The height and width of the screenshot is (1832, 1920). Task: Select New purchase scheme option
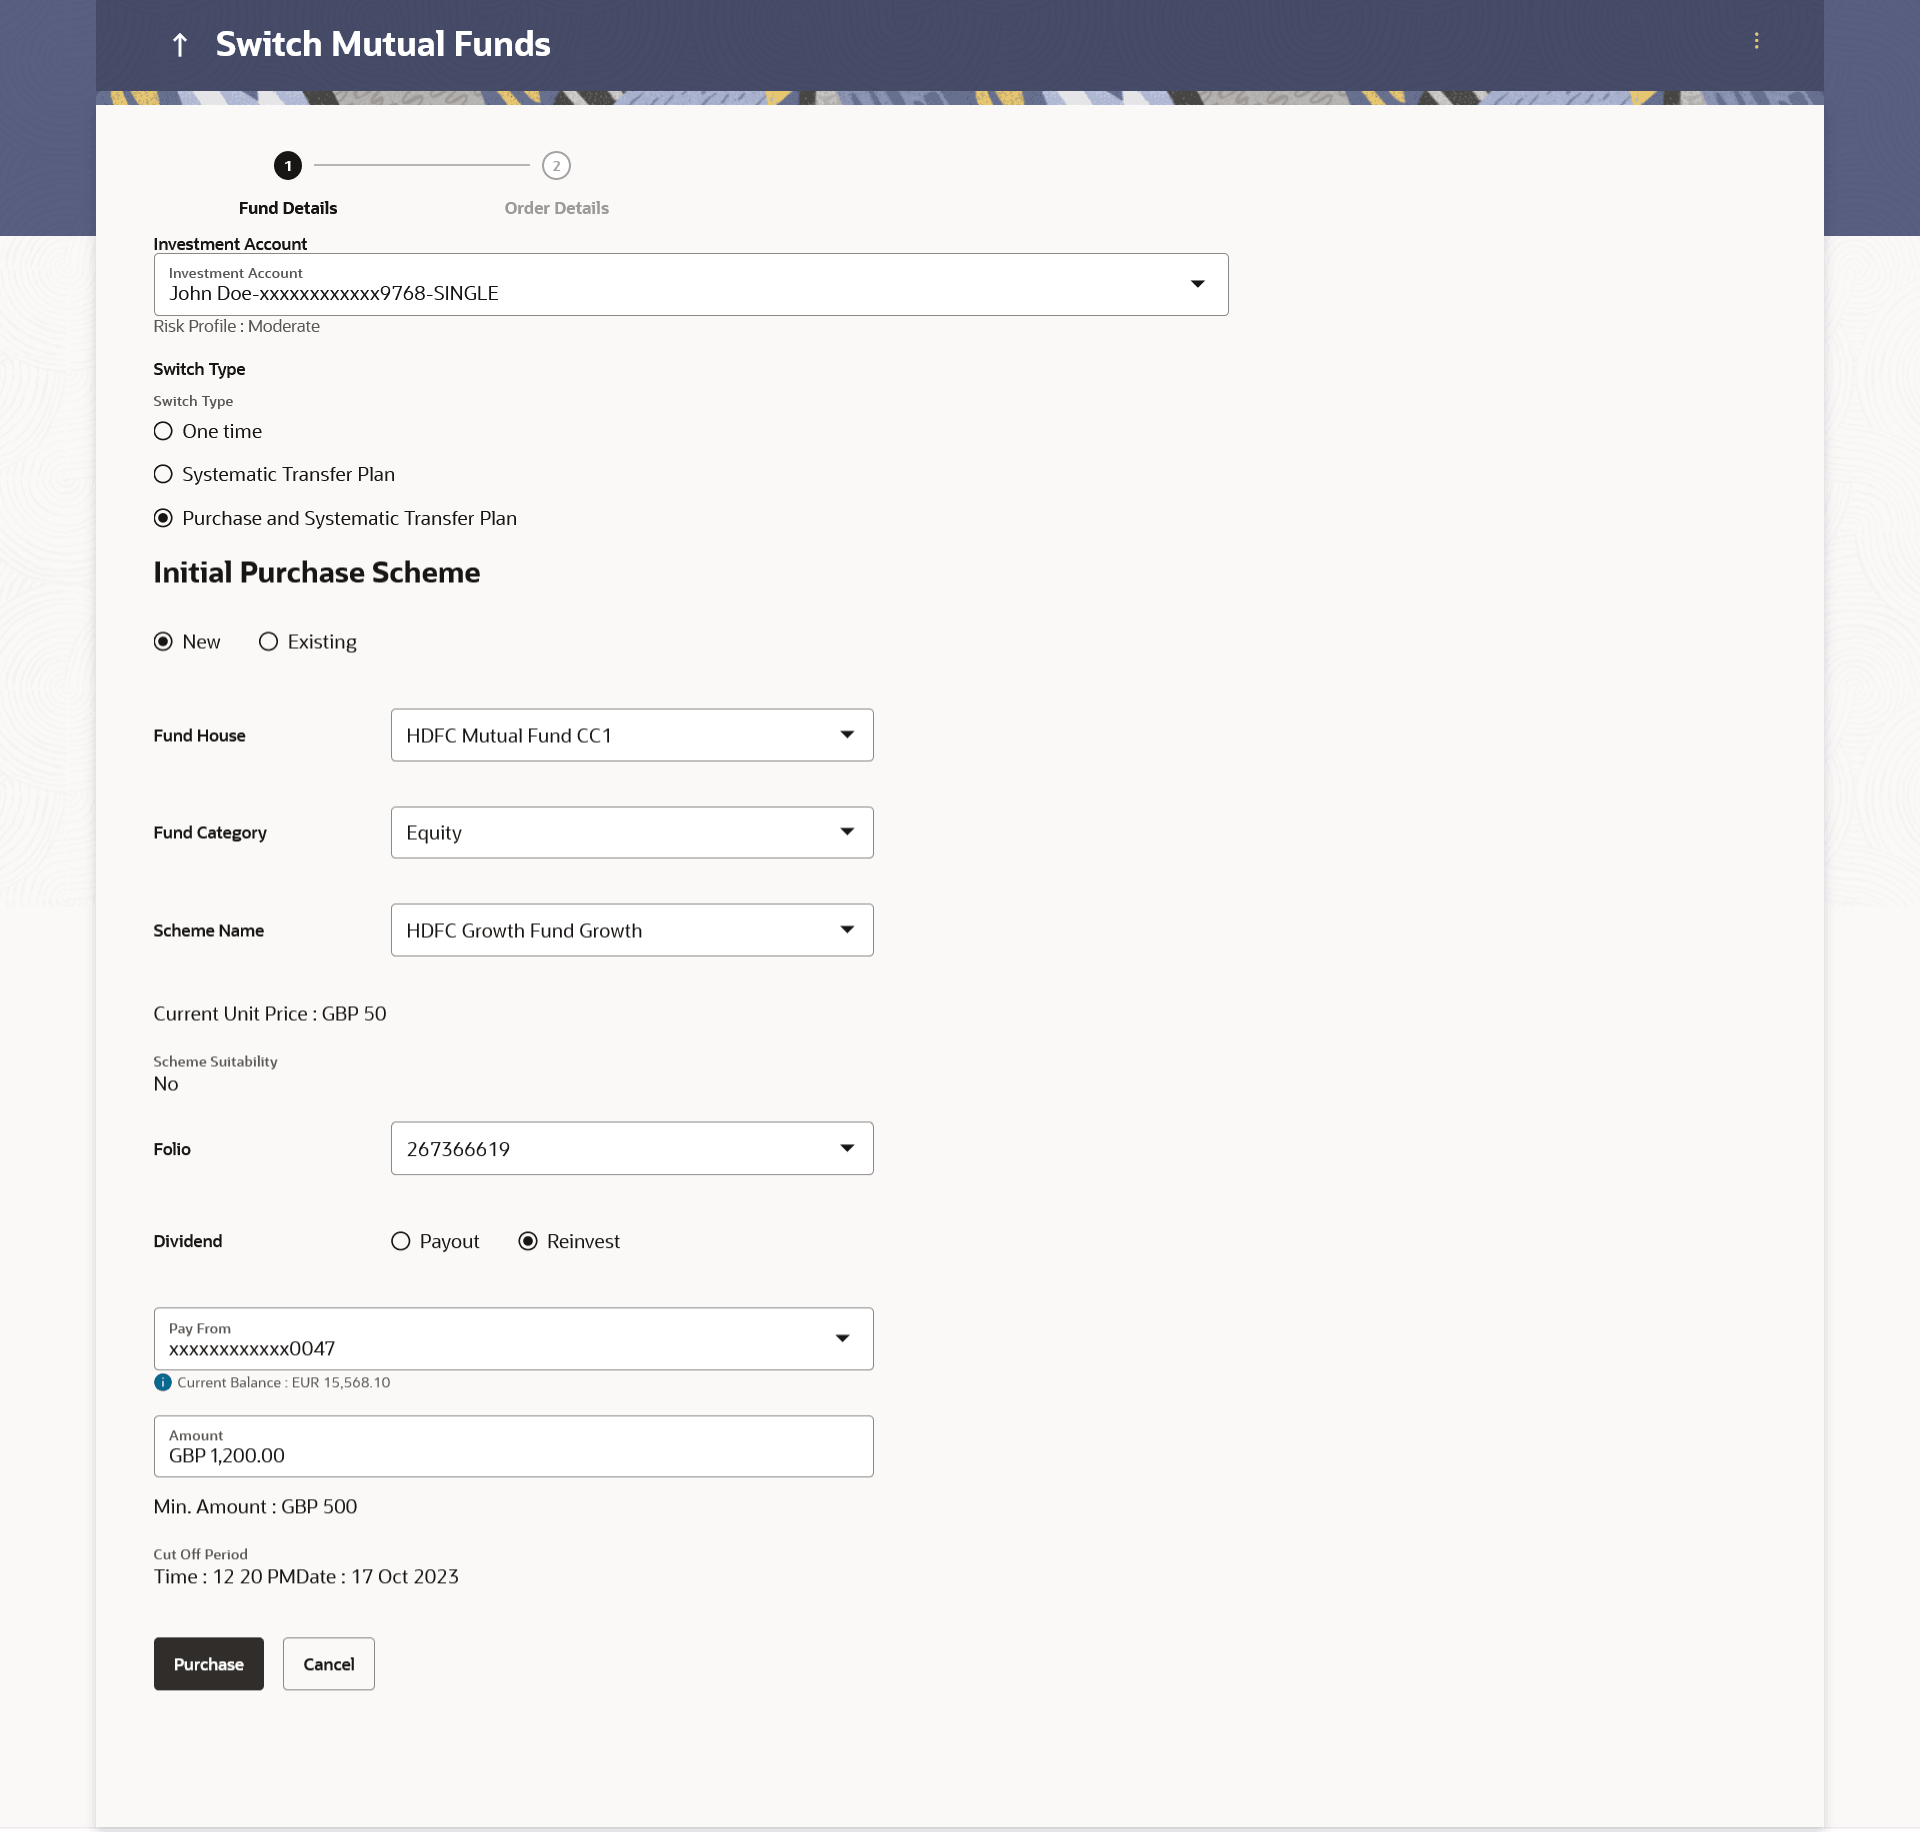click(x=163, y=642)
